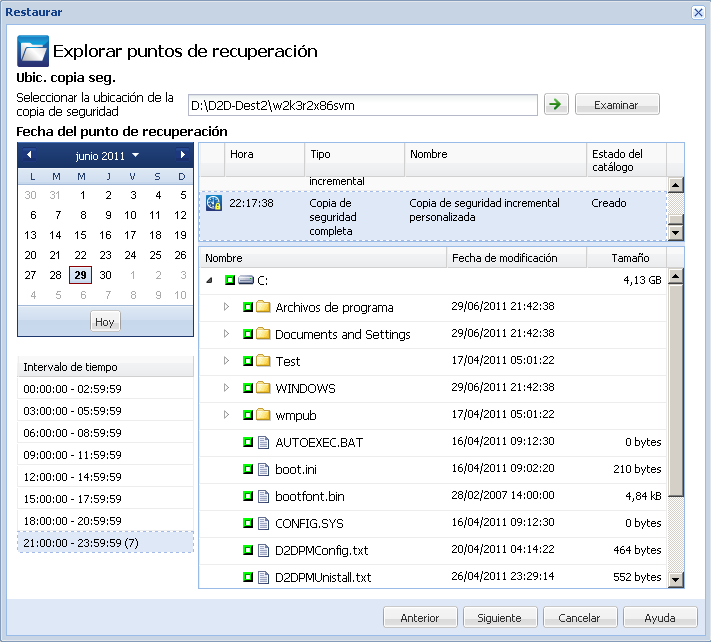Expand the Documents and Settings folder

(226, 334)
